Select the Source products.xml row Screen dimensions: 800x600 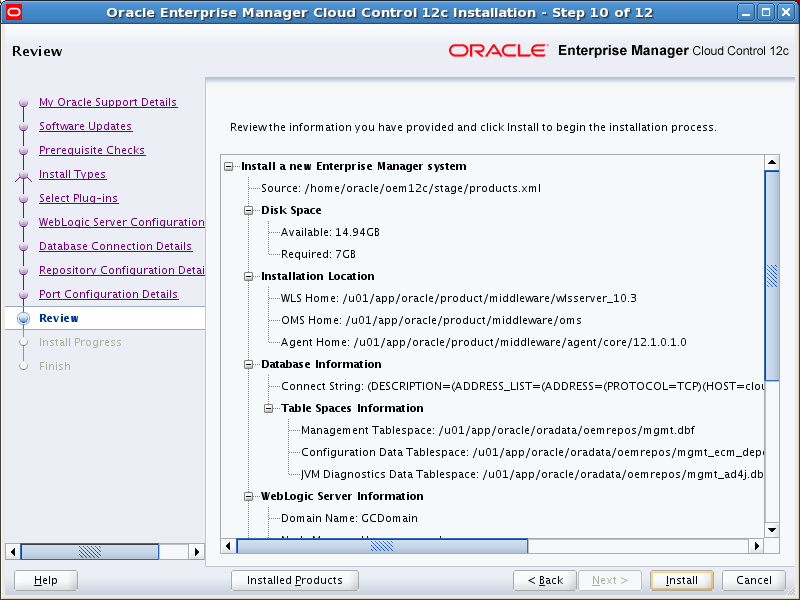click(401, 188)
